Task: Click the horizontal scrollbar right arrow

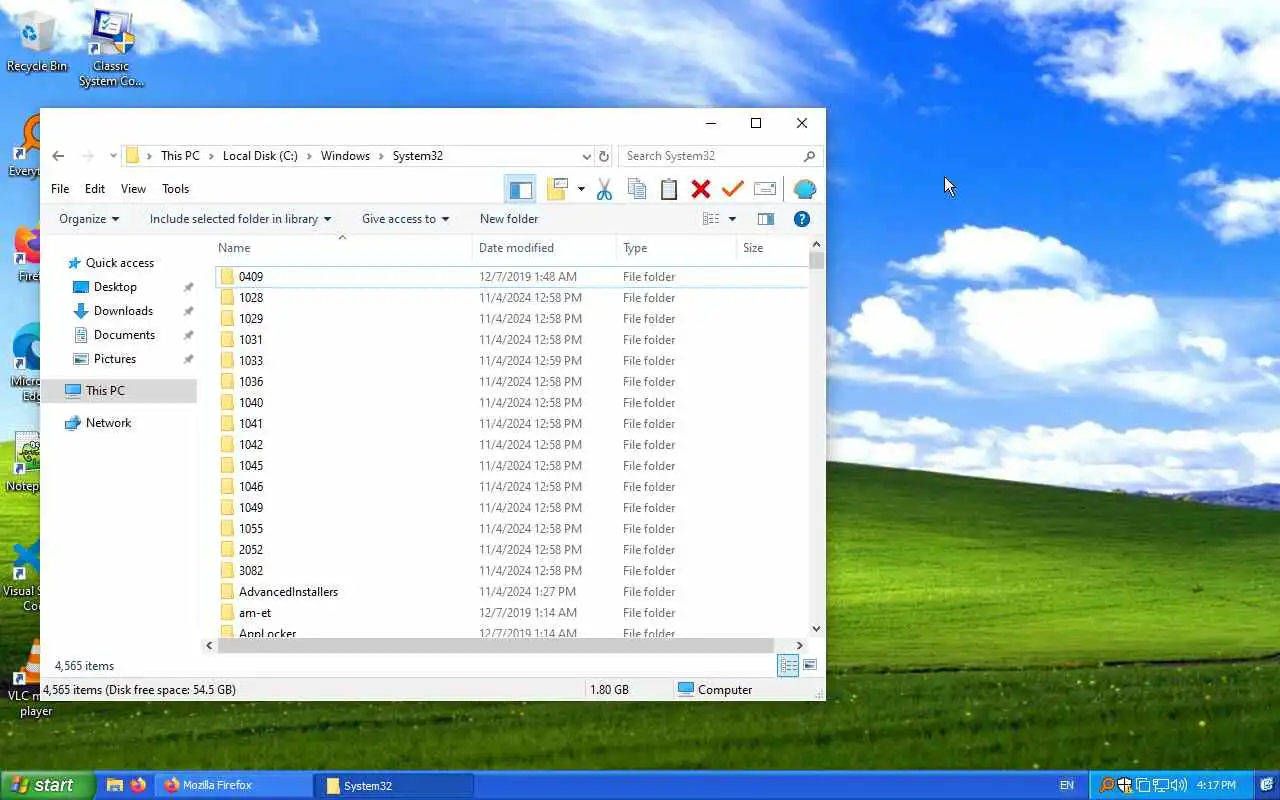Action: 799,646
